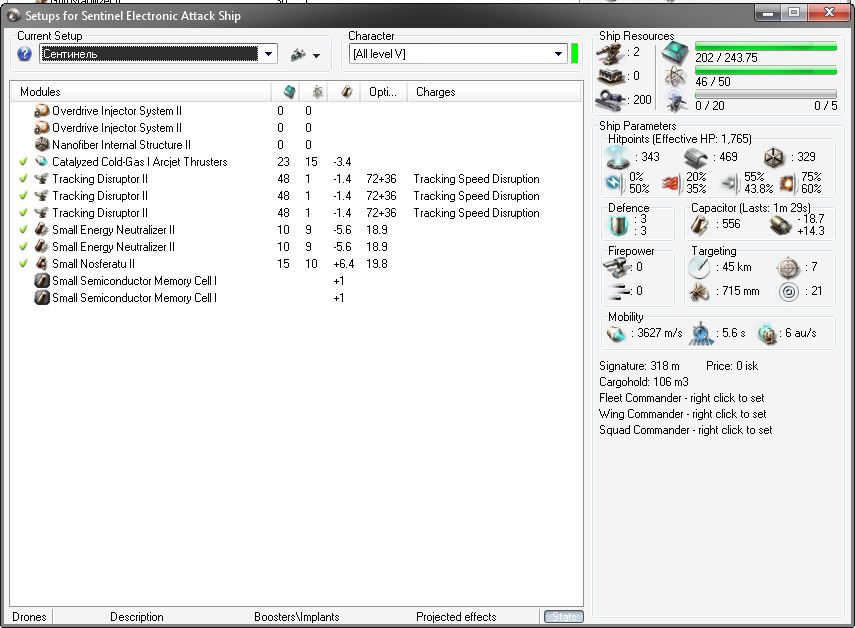Click Wing Commander - right click to set

click(683, 414)
